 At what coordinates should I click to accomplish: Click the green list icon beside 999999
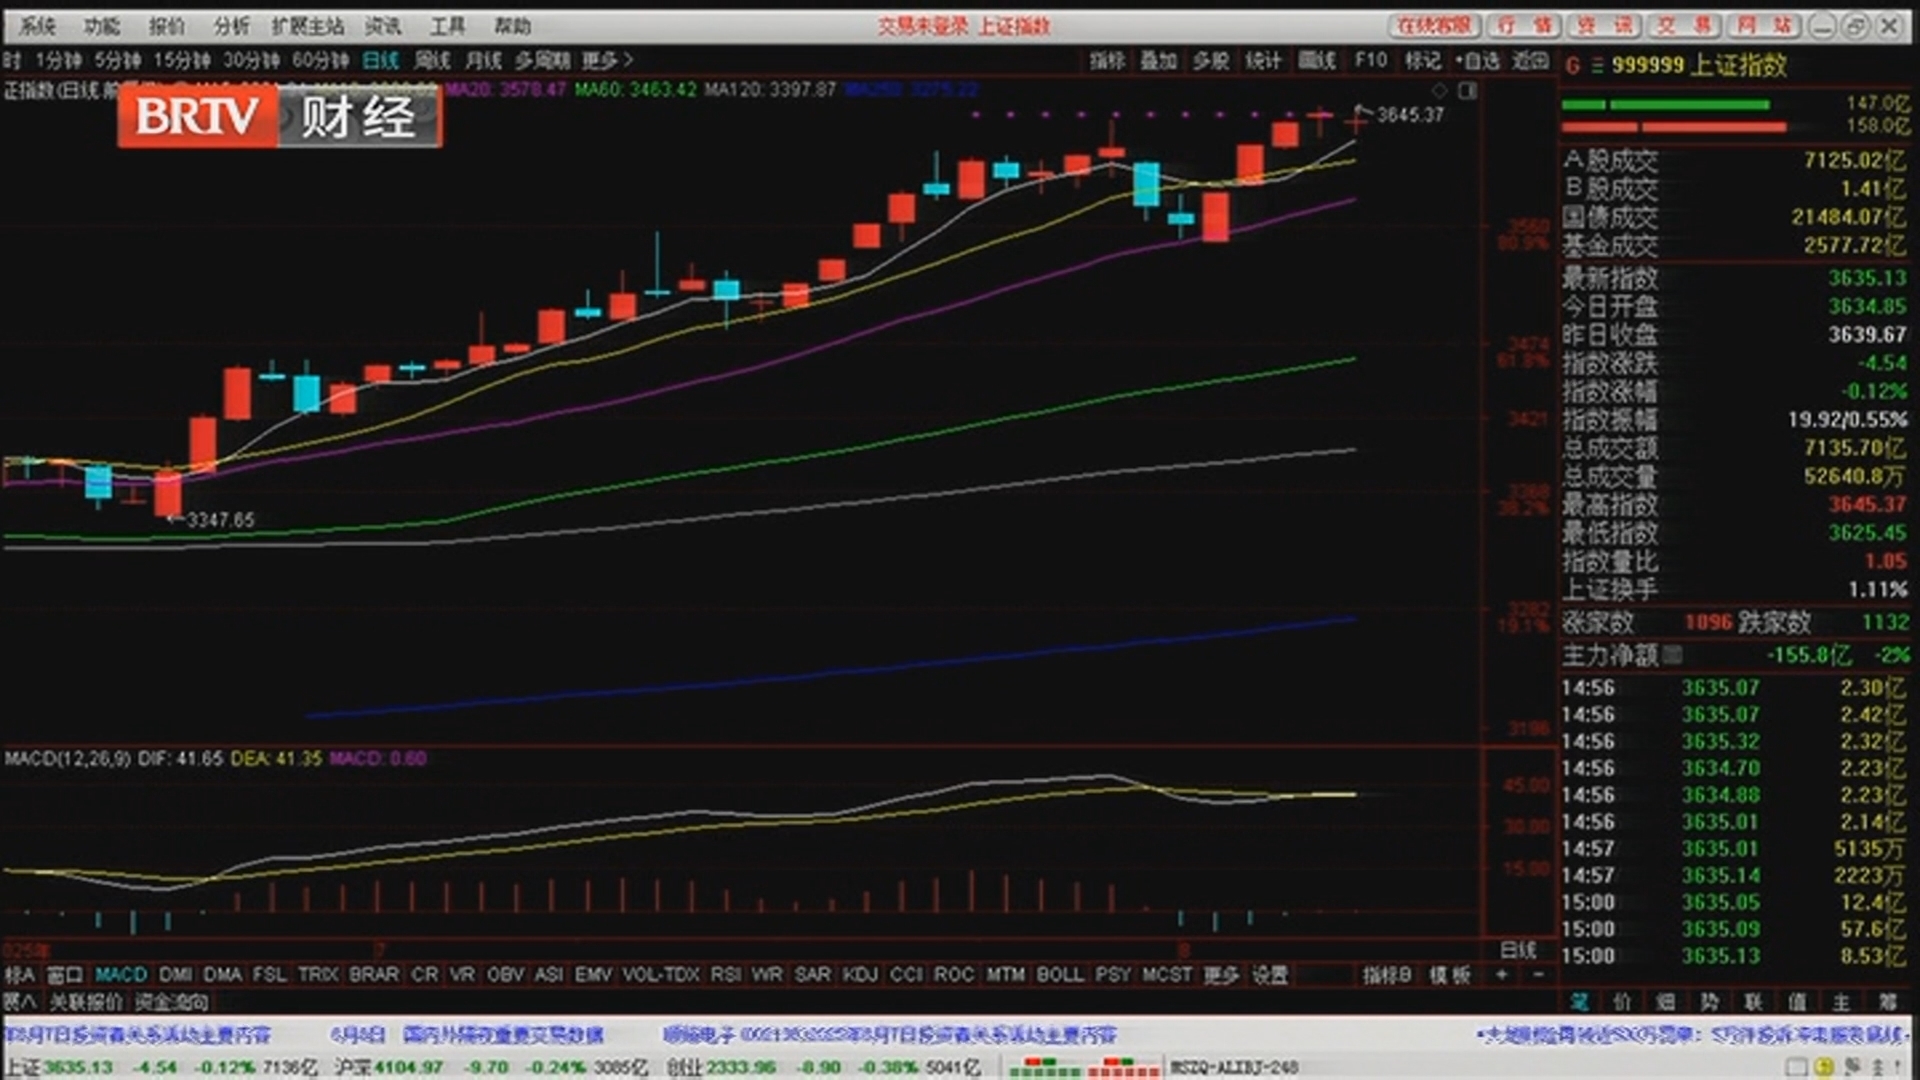pyautogui.click(x=1597, y=66)
